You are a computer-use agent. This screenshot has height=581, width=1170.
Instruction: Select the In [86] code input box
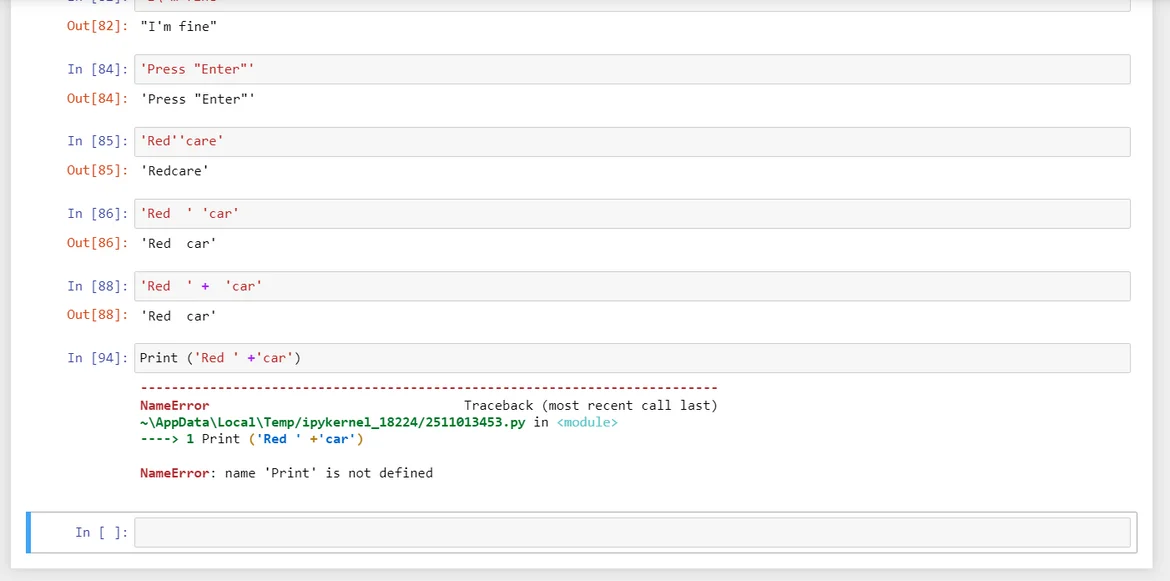point(632,213)
